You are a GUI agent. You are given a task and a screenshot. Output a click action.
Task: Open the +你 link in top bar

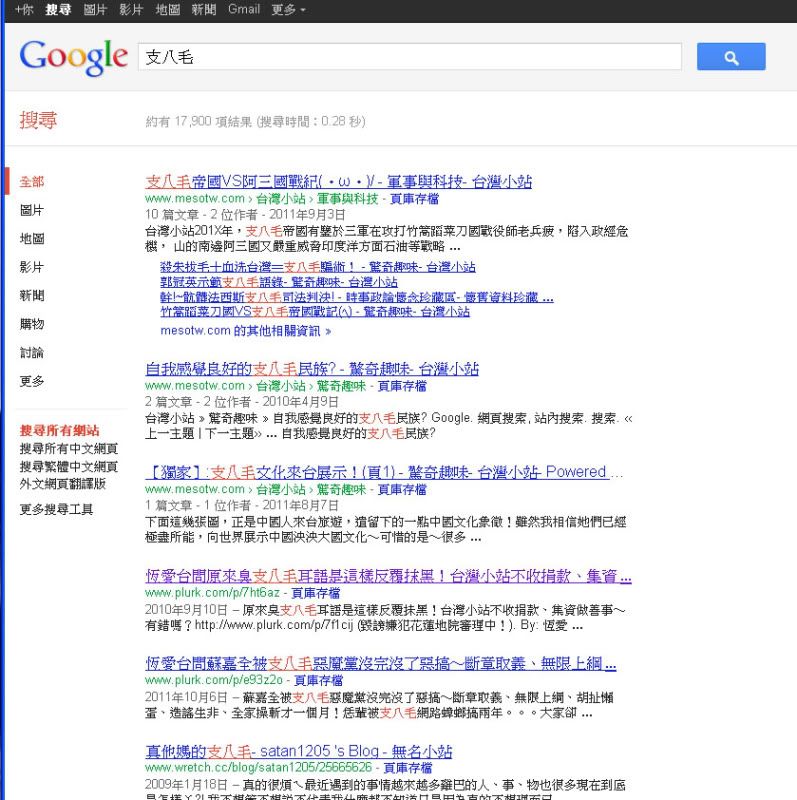pos(24,10)
